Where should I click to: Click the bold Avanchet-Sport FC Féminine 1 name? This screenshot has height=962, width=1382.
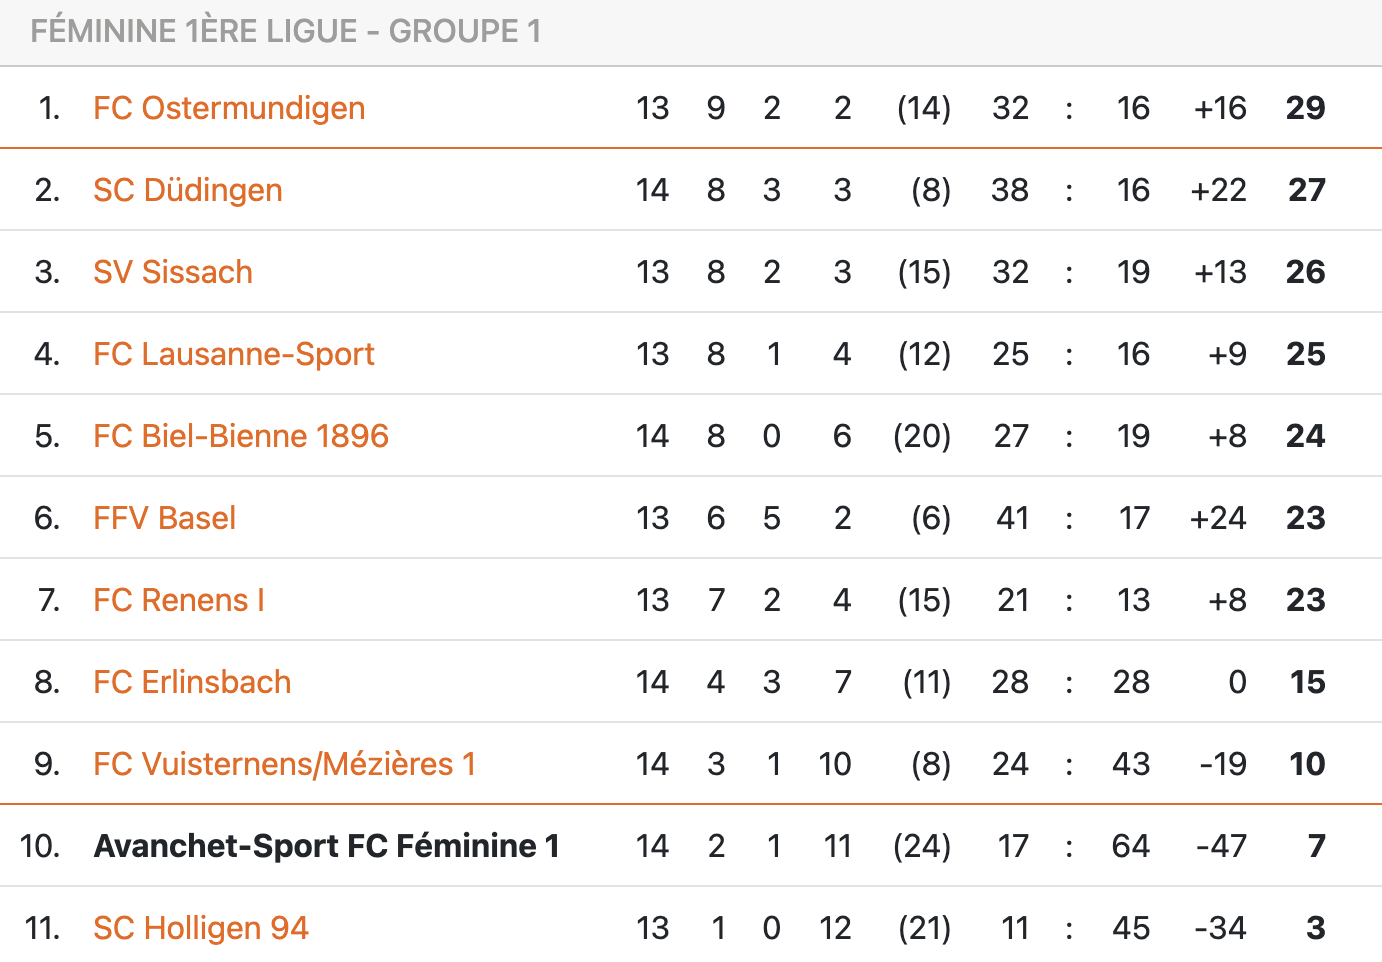pos(327,846)
